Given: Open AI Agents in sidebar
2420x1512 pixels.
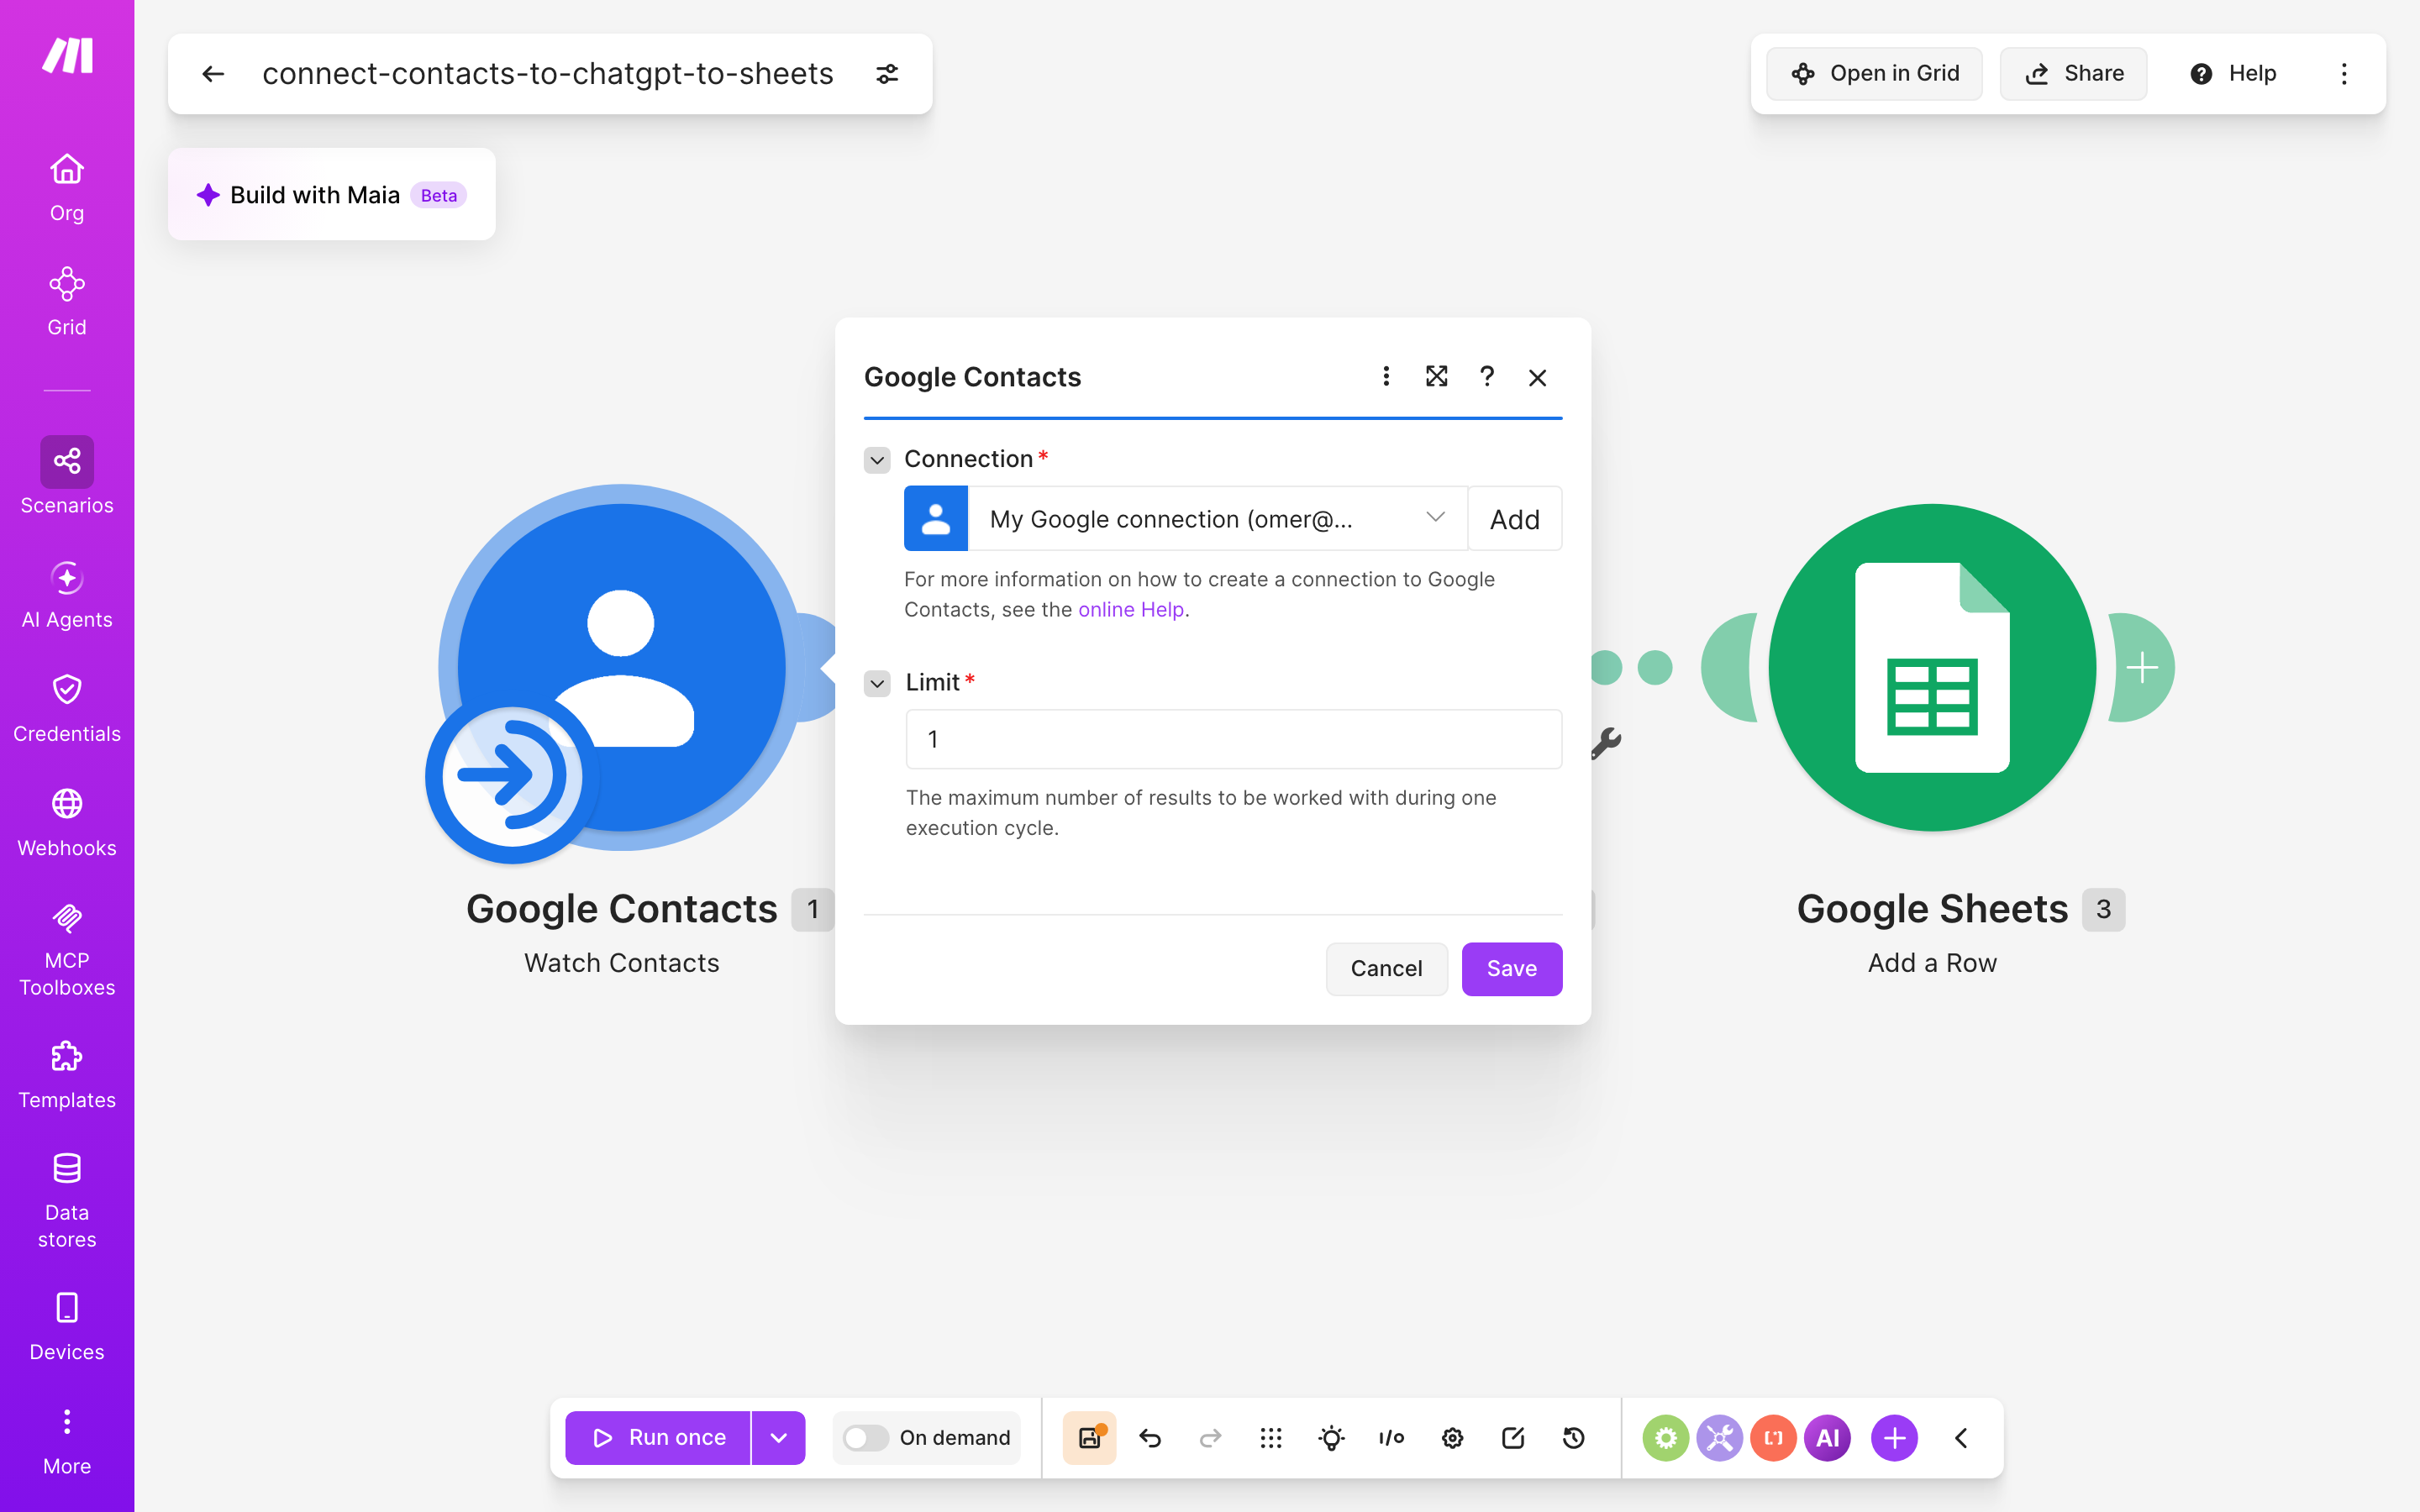Looking at the screenshot, I should [x=67, y=595].
